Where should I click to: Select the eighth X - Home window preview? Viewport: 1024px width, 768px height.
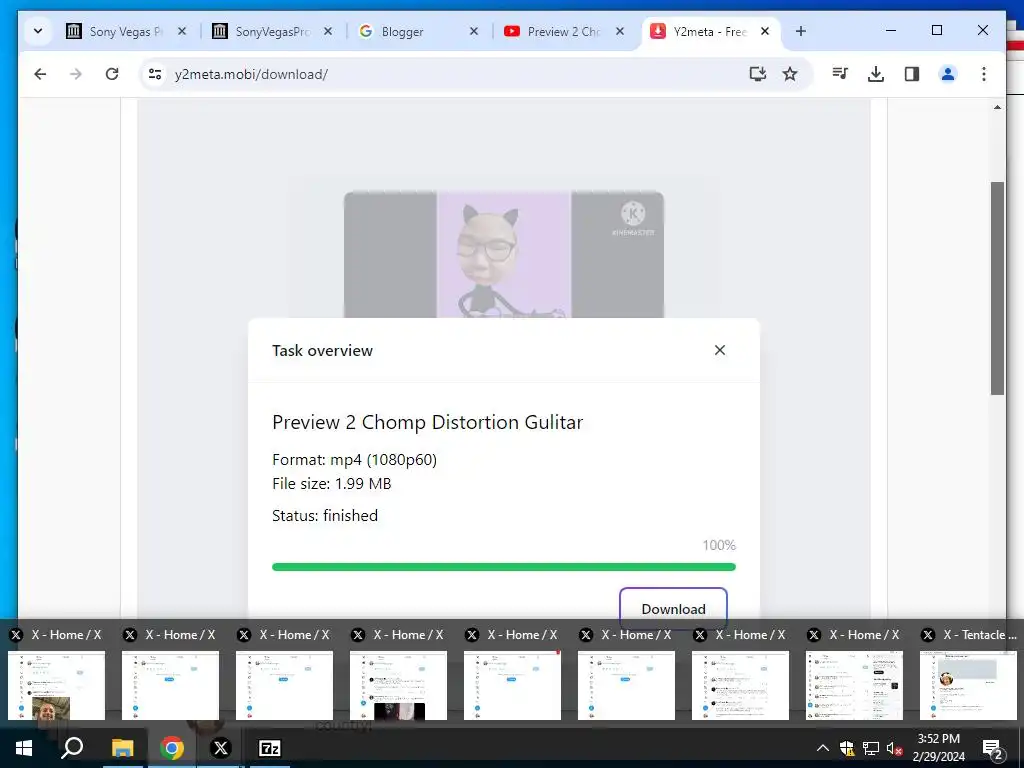(x=854, y=685)
